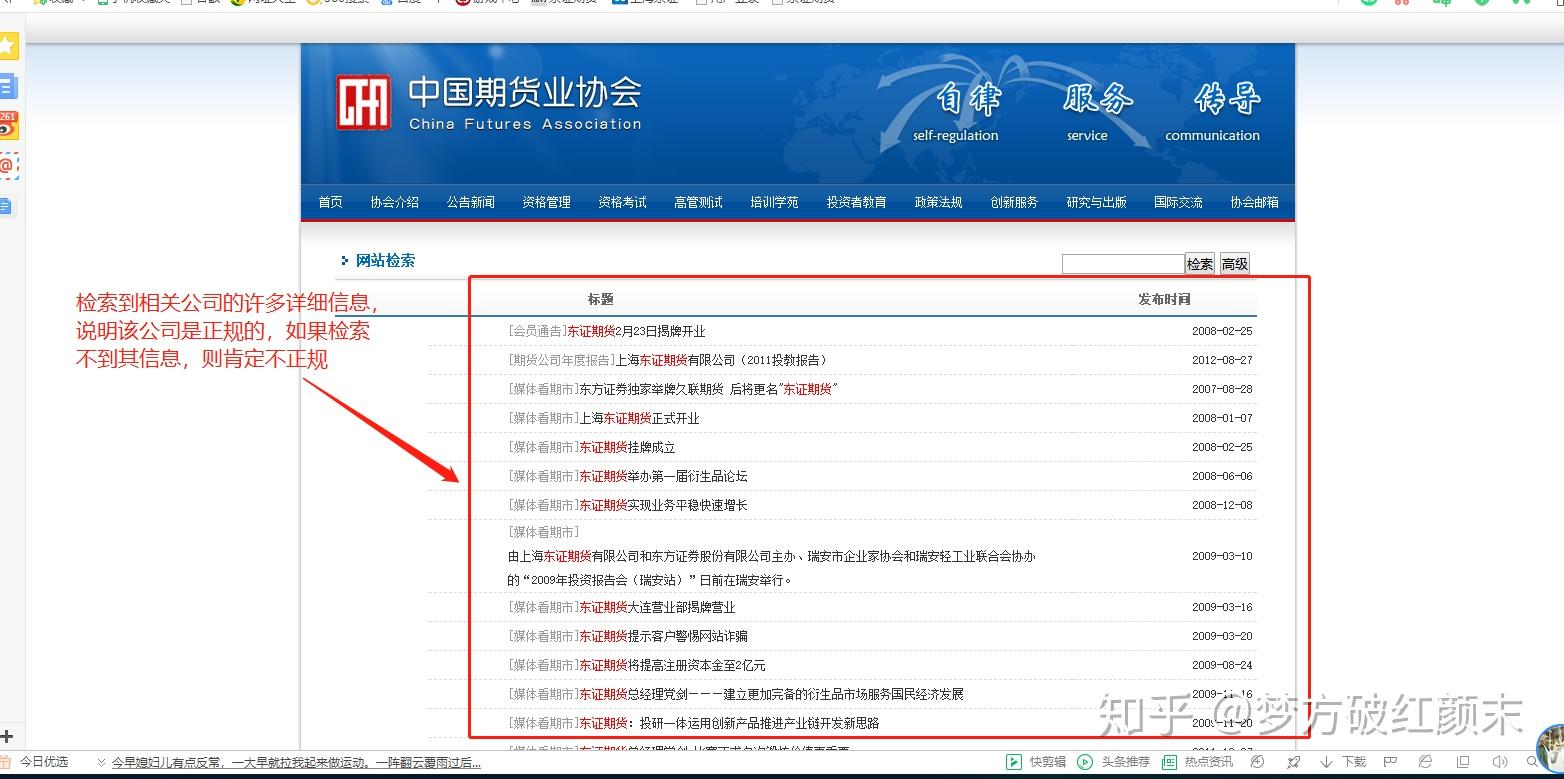The image size is (1564, 779).
Task: Click the date 2009-08-24
Action: coord(1222,665)
